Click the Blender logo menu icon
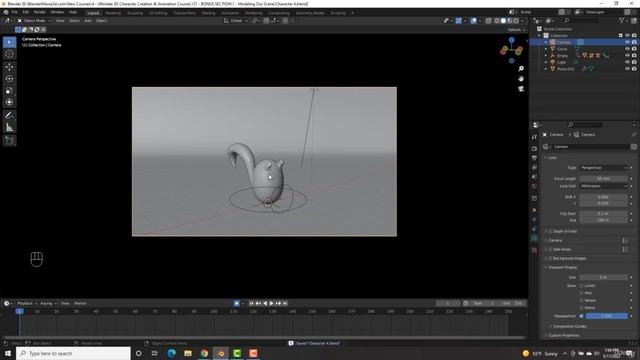Image resolution: width=640 pixels, height=360 pixels. point(6,12)
